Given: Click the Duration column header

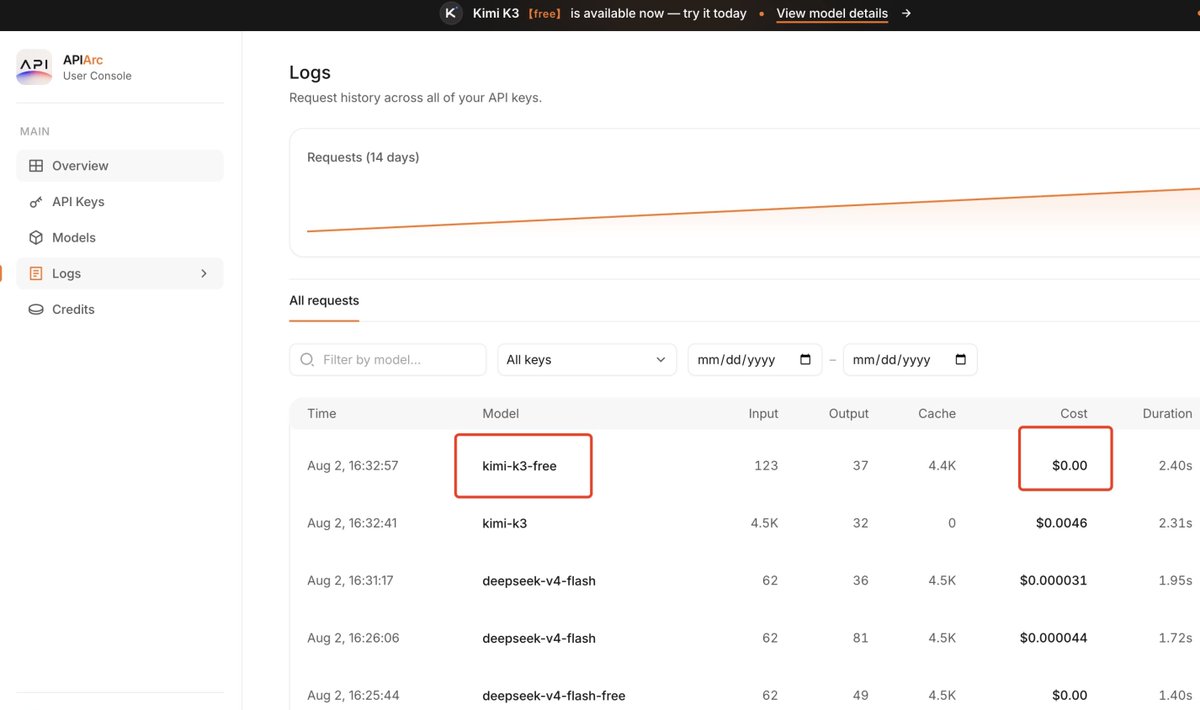Looking at the screenshot, I should (x=1167, y=414).
